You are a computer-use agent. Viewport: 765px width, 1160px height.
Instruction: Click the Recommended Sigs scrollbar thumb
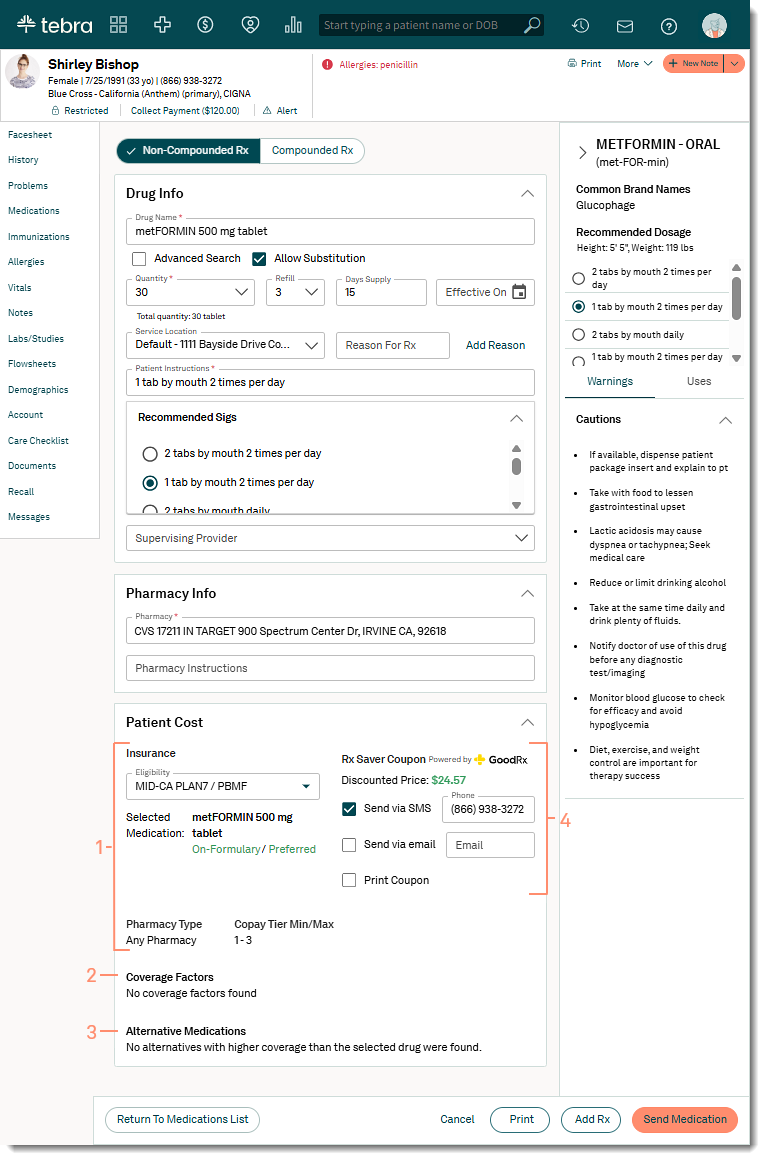coord(516,466)
